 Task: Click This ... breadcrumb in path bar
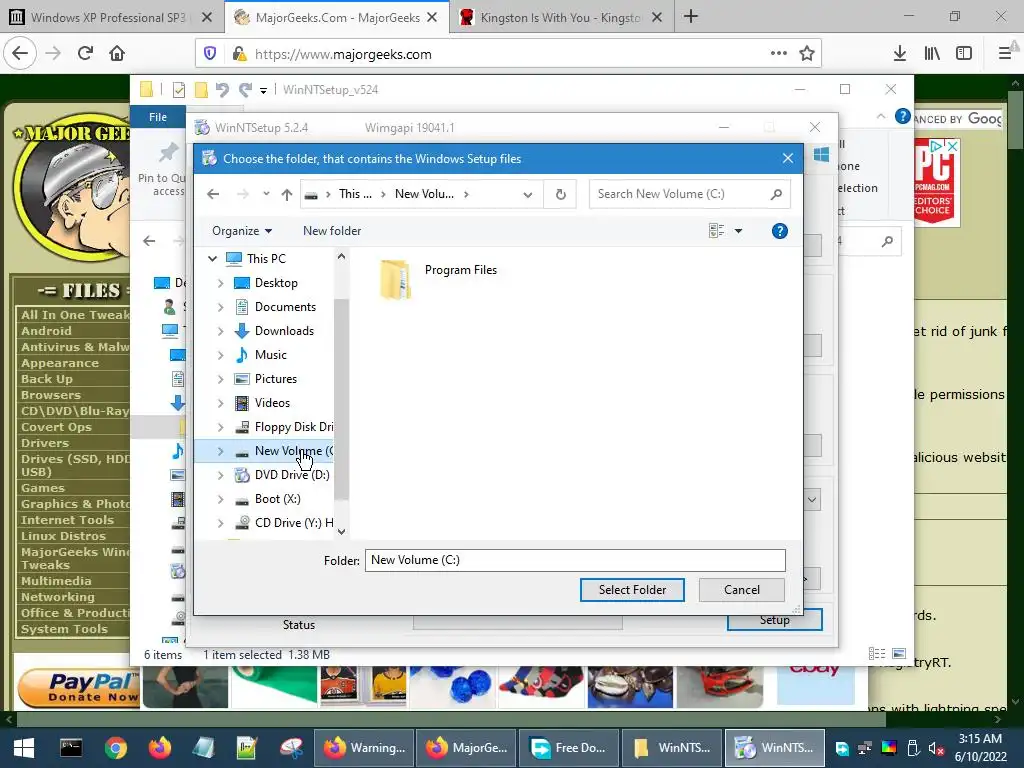355,194
